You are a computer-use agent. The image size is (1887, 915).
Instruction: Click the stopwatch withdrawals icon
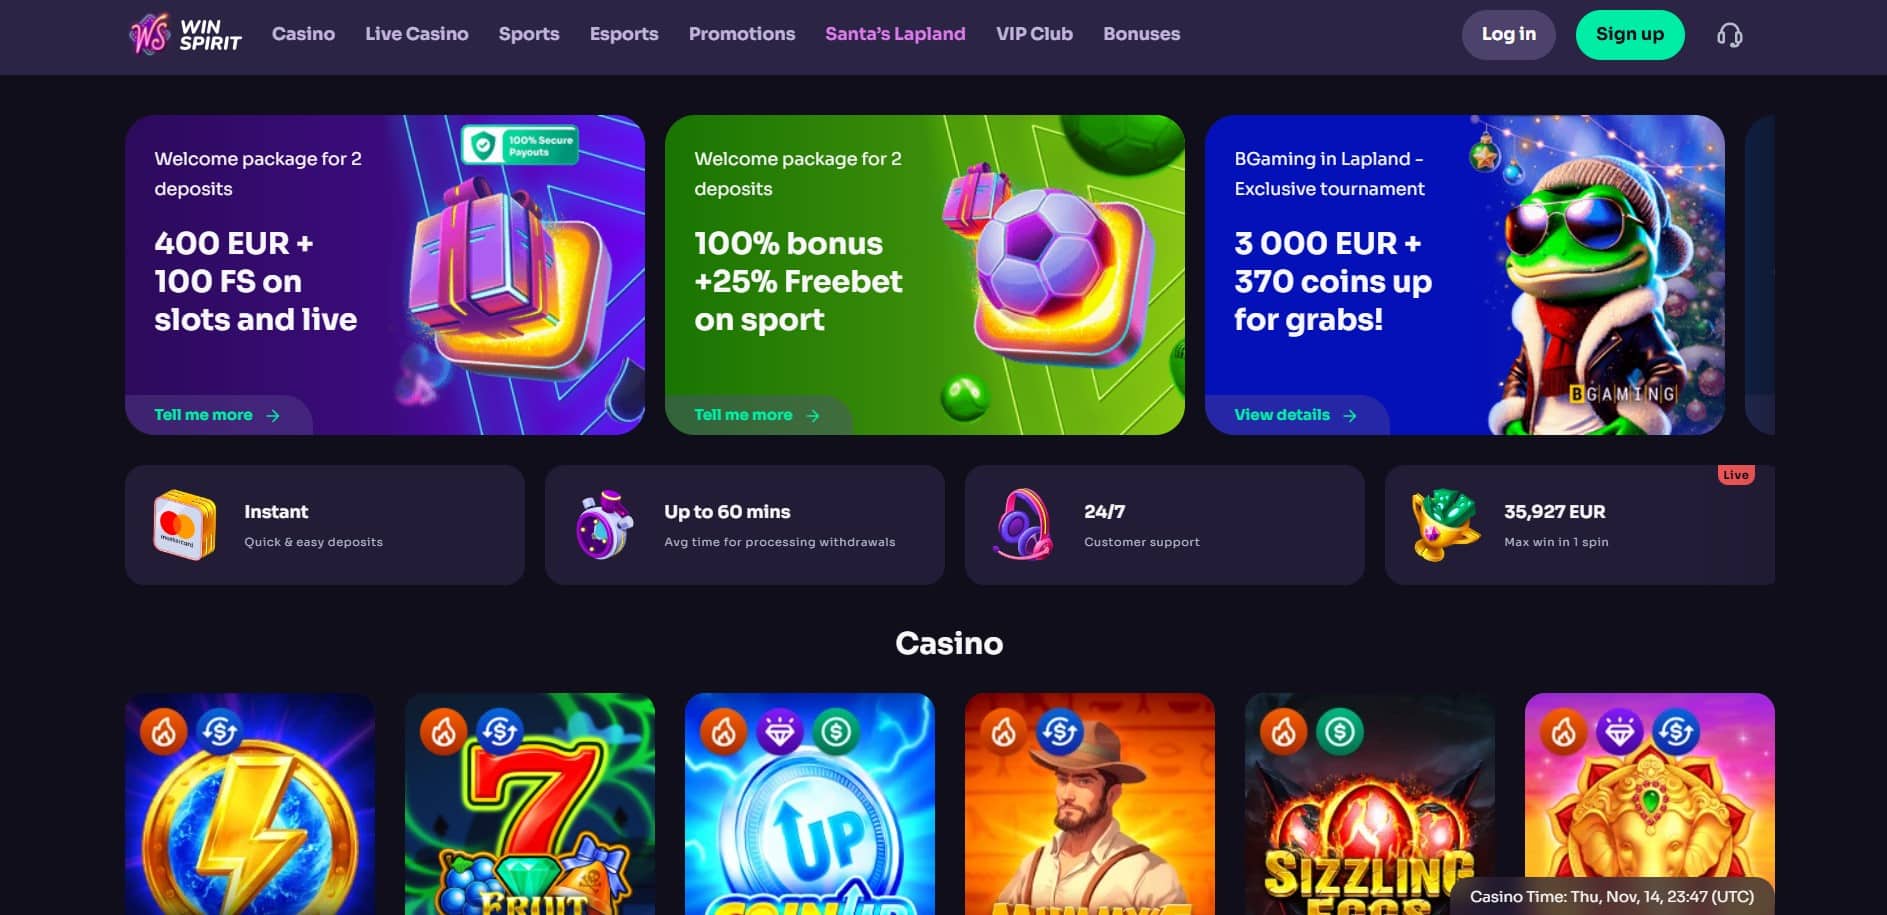605,525
